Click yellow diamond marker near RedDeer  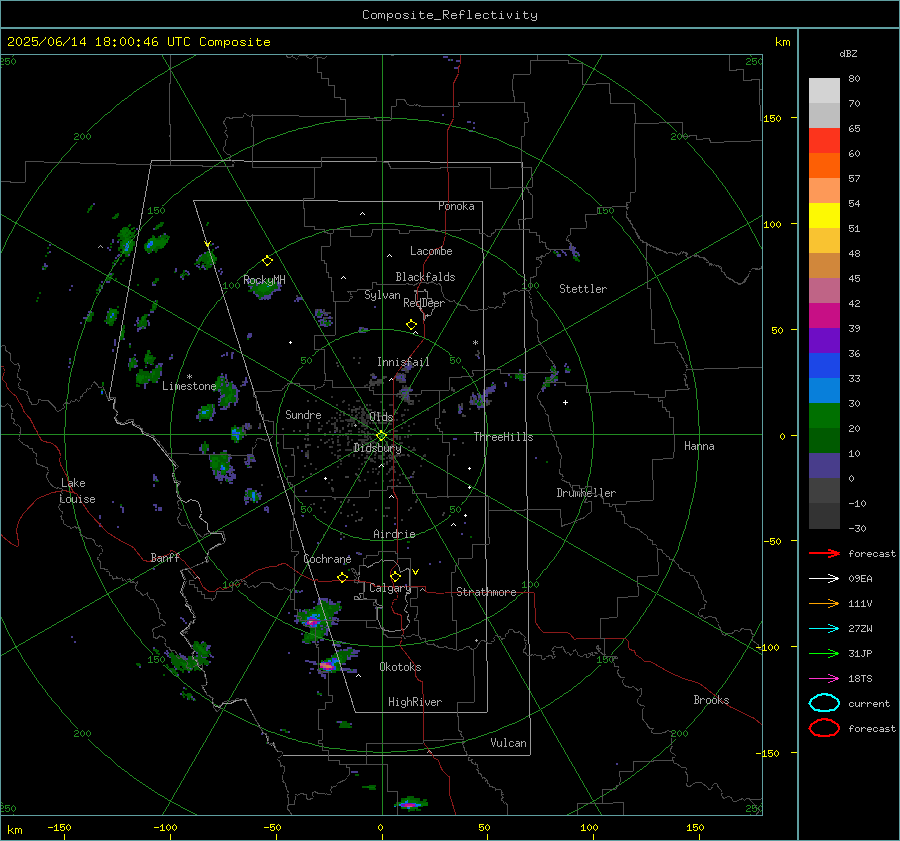pyautogui.click(x=411, y=325)
